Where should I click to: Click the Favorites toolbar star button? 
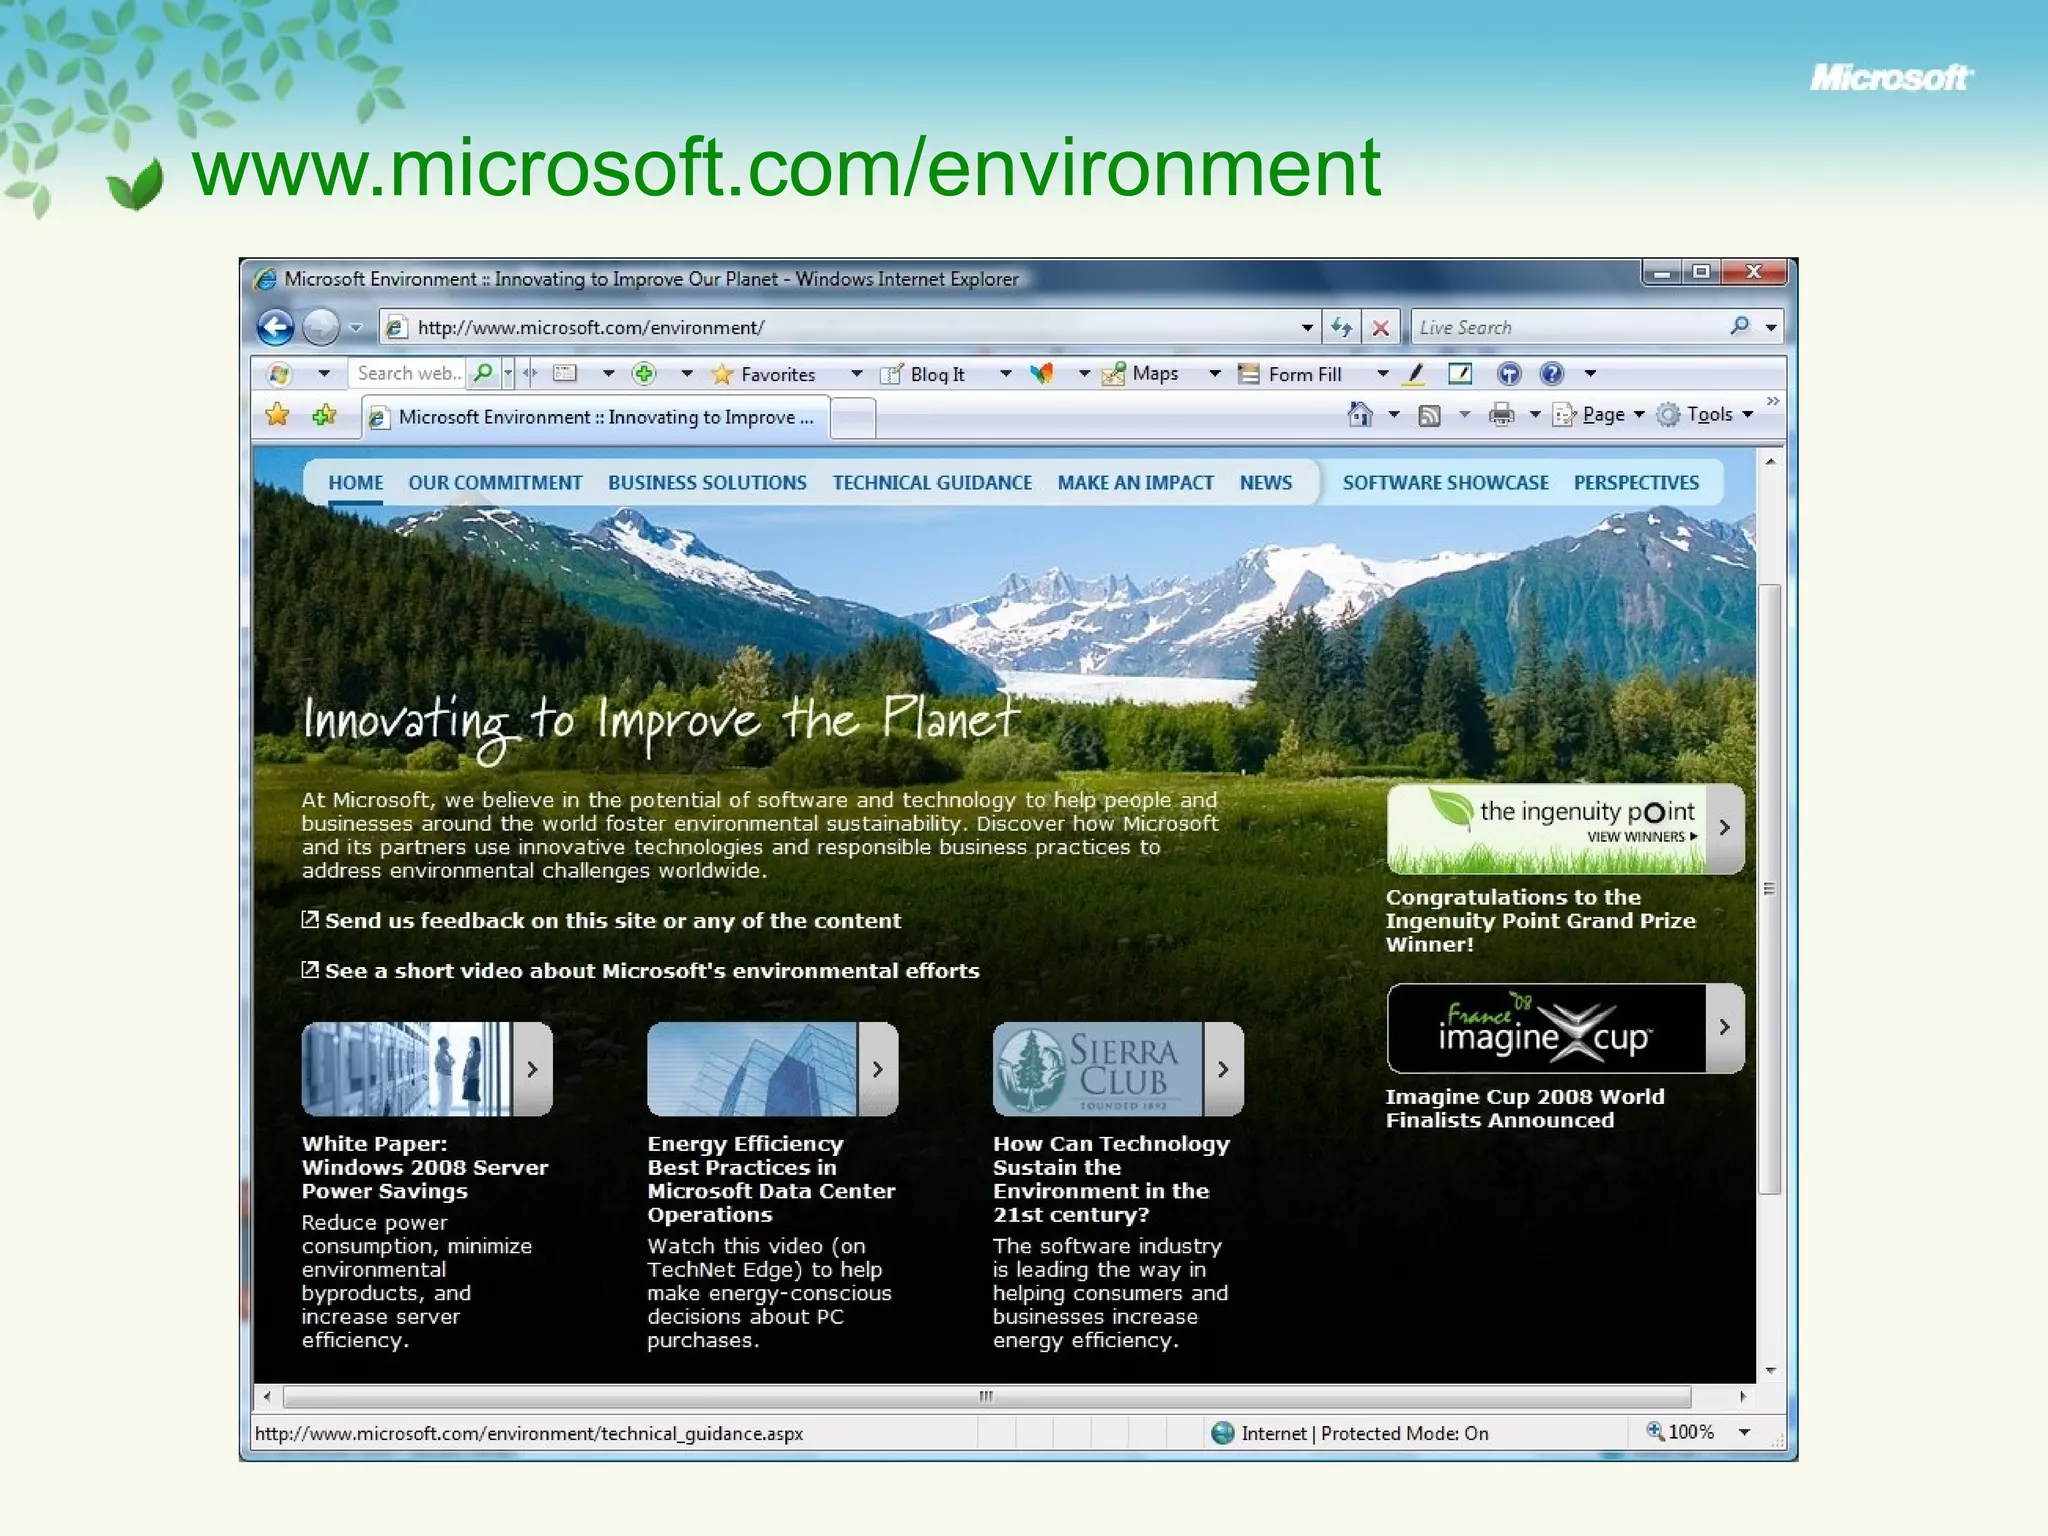tap(764, 374)
